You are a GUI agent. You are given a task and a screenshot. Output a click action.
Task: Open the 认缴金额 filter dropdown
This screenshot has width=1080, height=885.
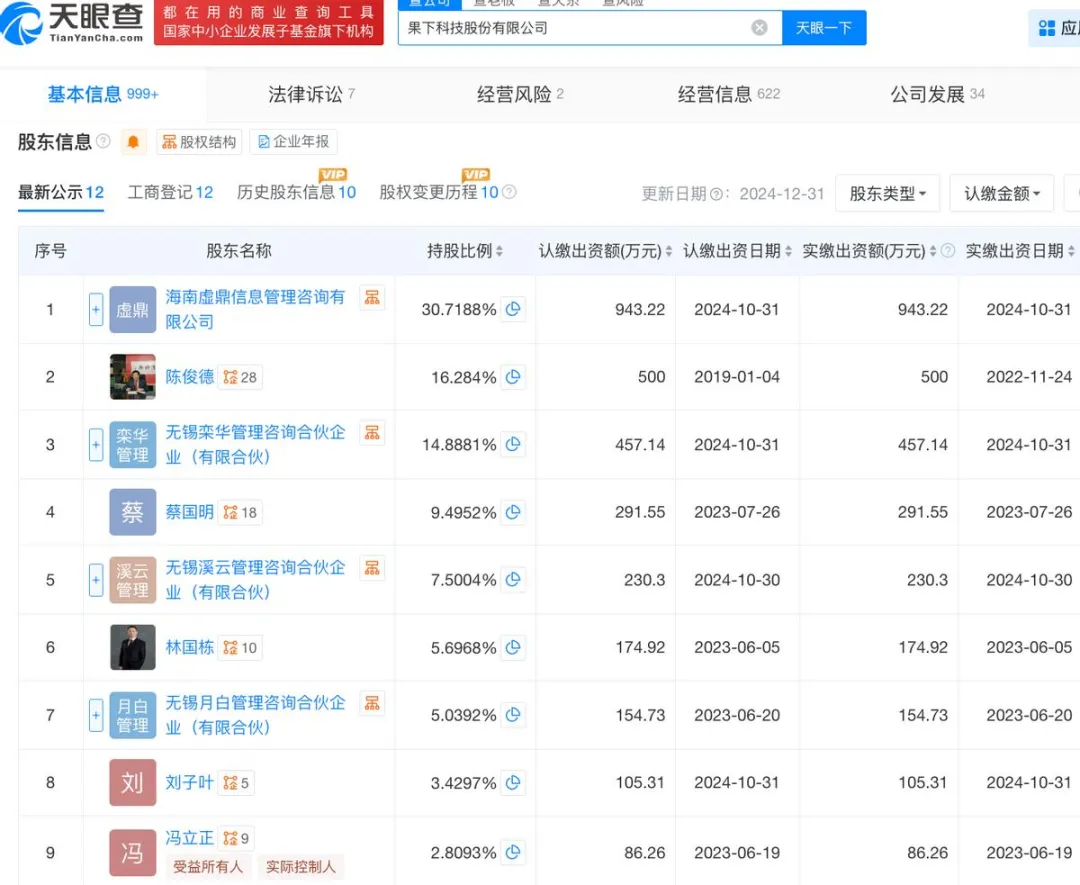pyautogui.click(x=1001, y=193)
